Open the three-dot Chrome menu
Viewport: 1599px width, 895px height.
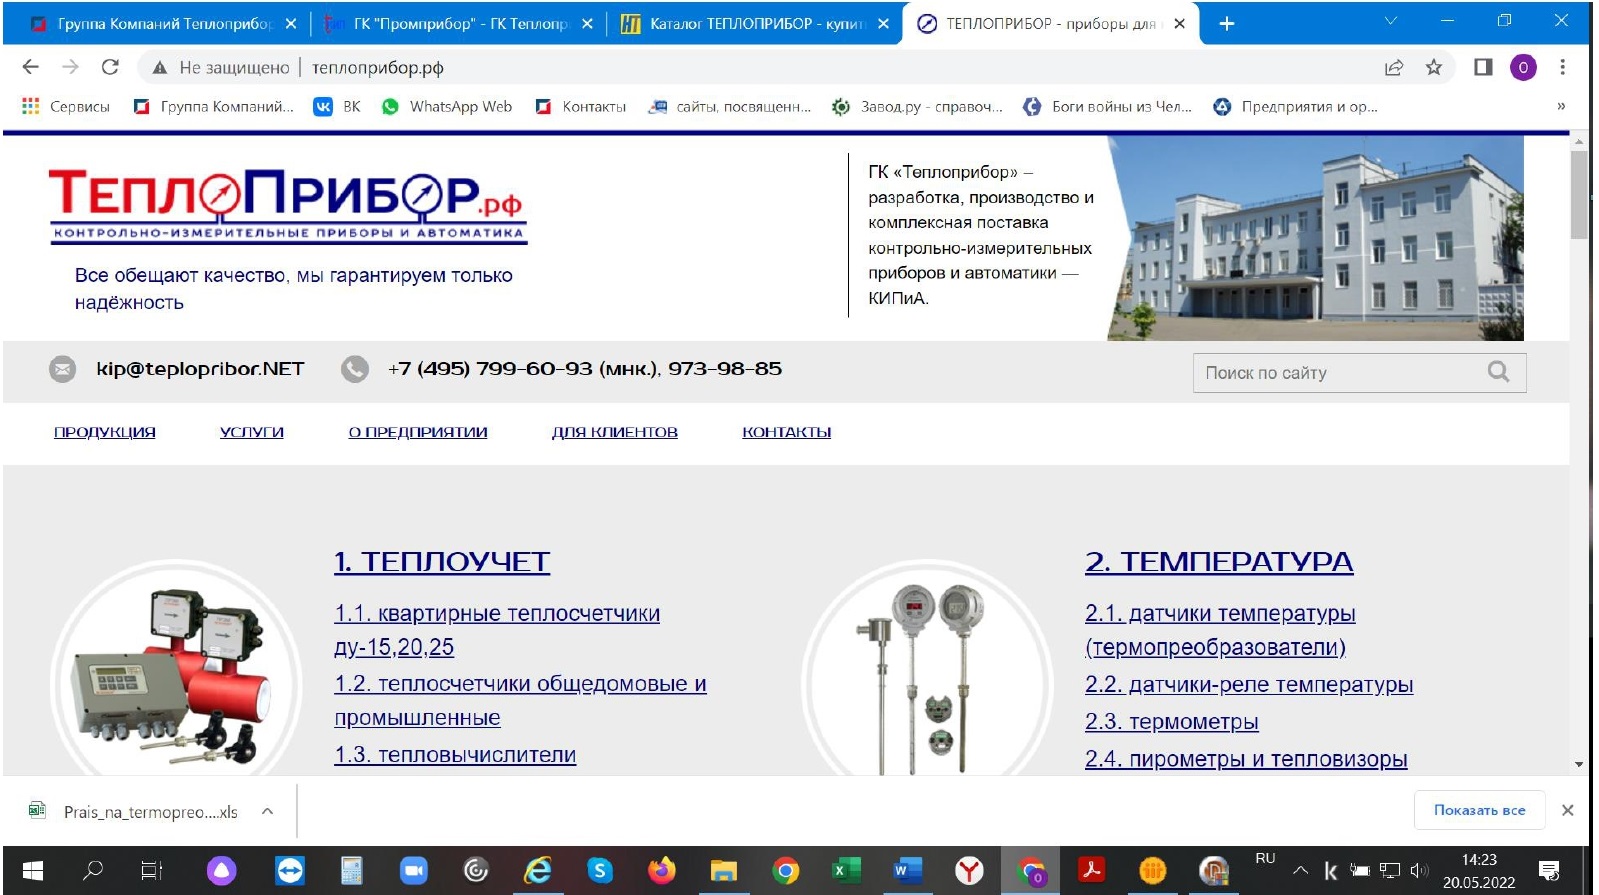pyautogui.click(x=1562, y=67)
